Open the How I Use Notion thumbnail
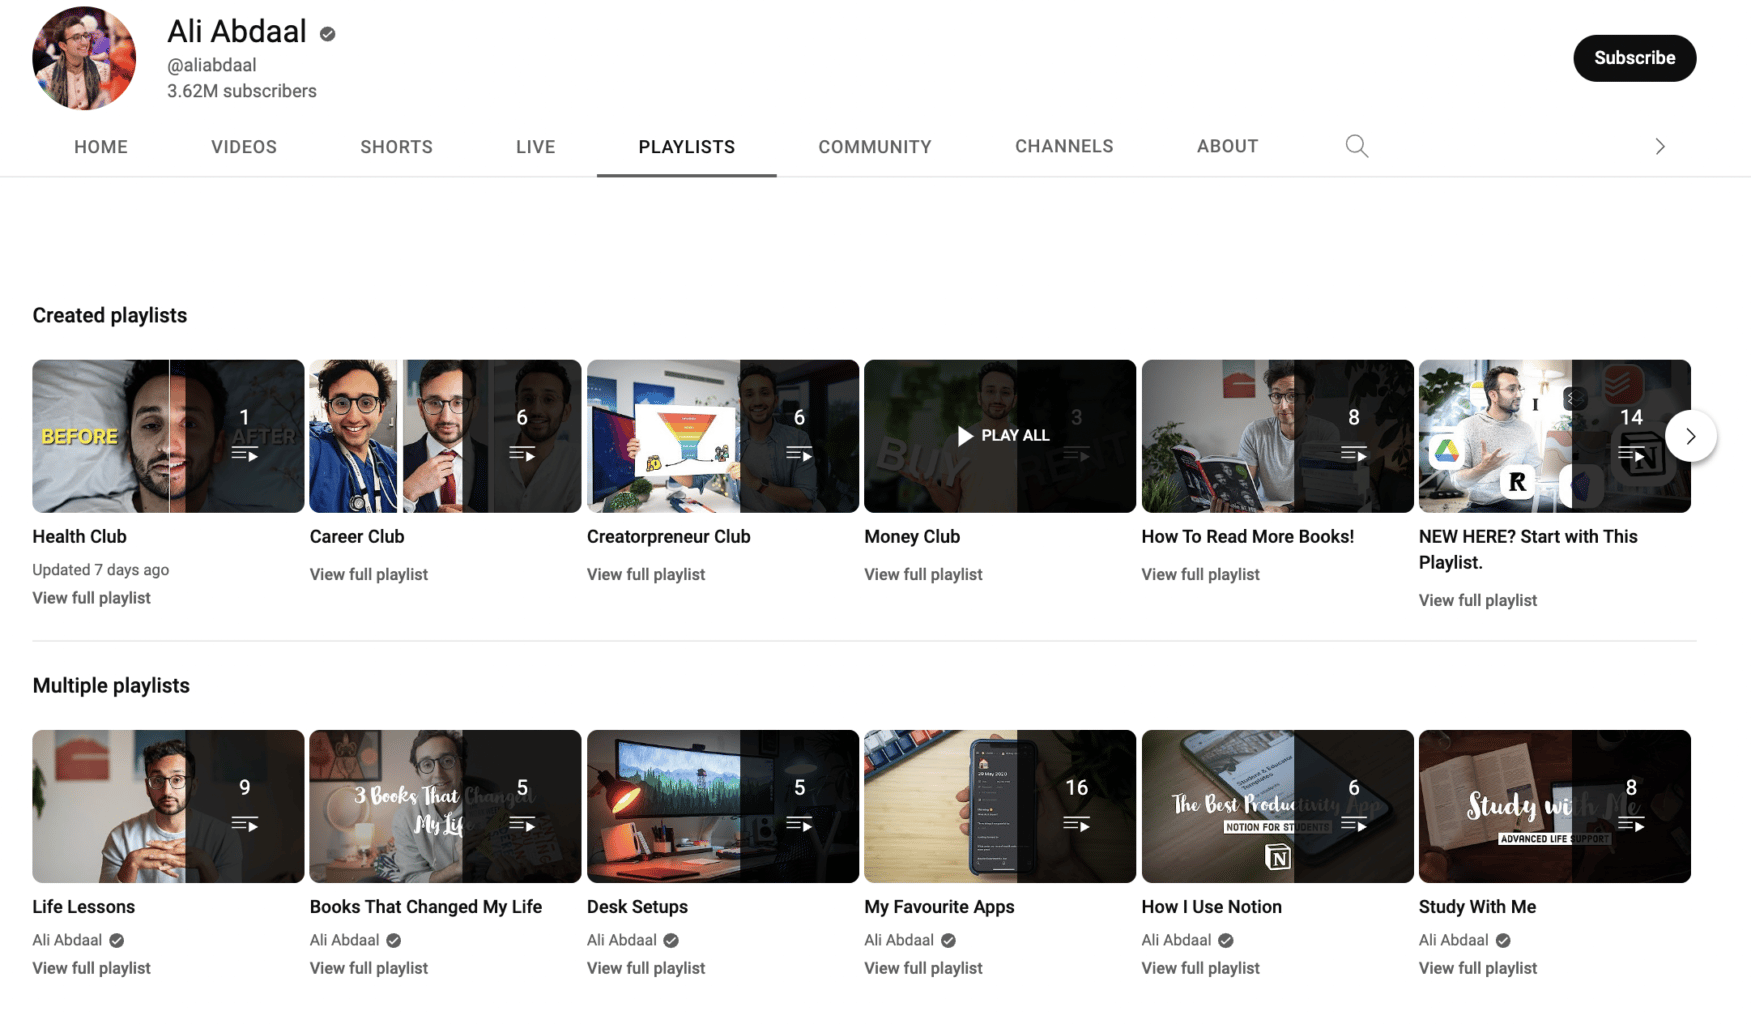The width and height of the screenshot is (1751, 1024). [x=1277, y=806]
